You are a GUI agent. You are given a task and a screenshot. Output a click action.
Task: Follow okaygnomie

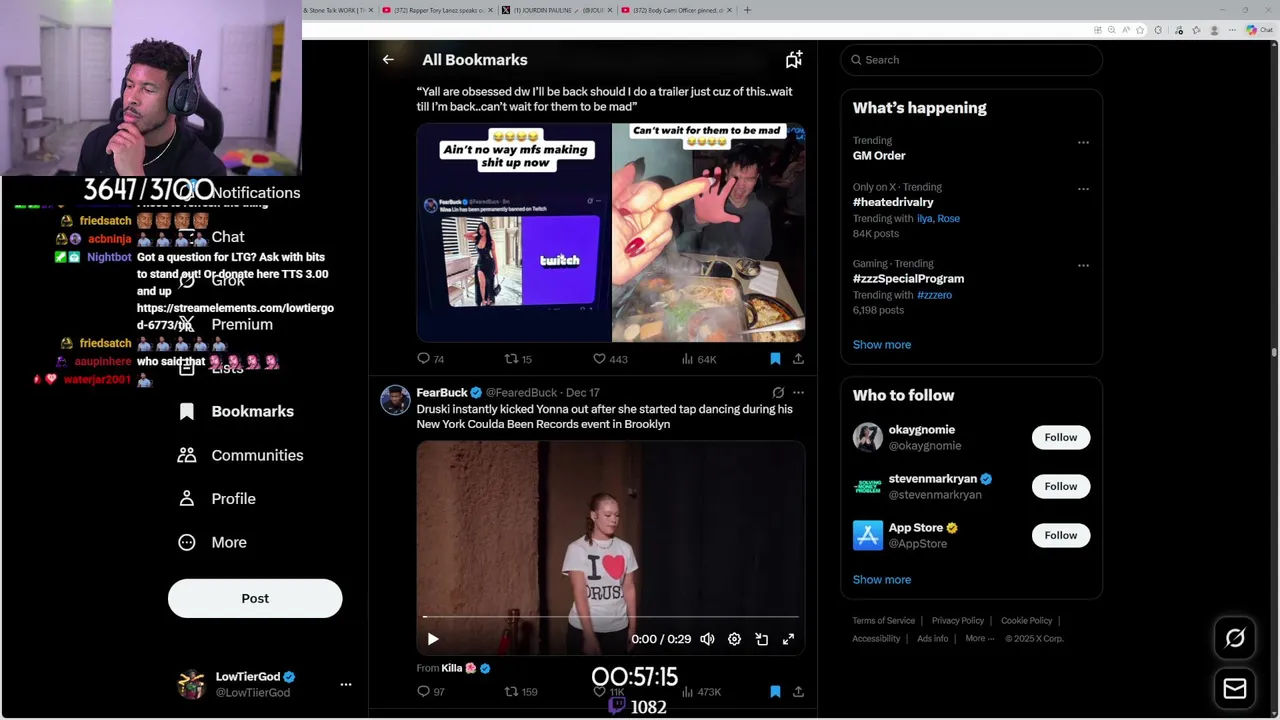tap(1061, 437)
